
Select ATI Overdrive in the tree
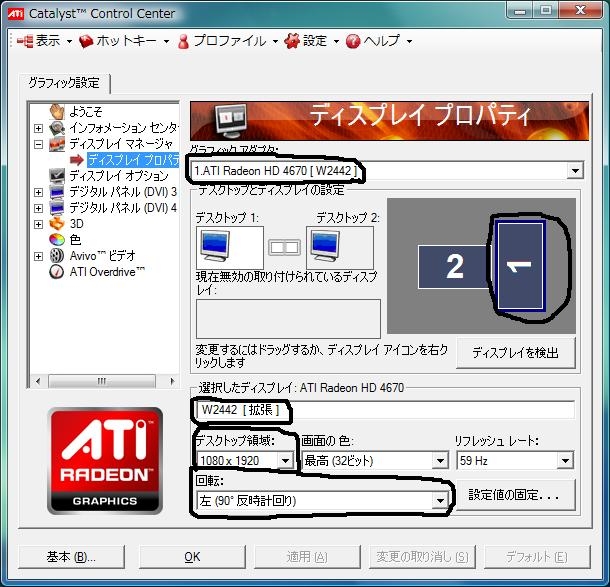tap(107, 272)
